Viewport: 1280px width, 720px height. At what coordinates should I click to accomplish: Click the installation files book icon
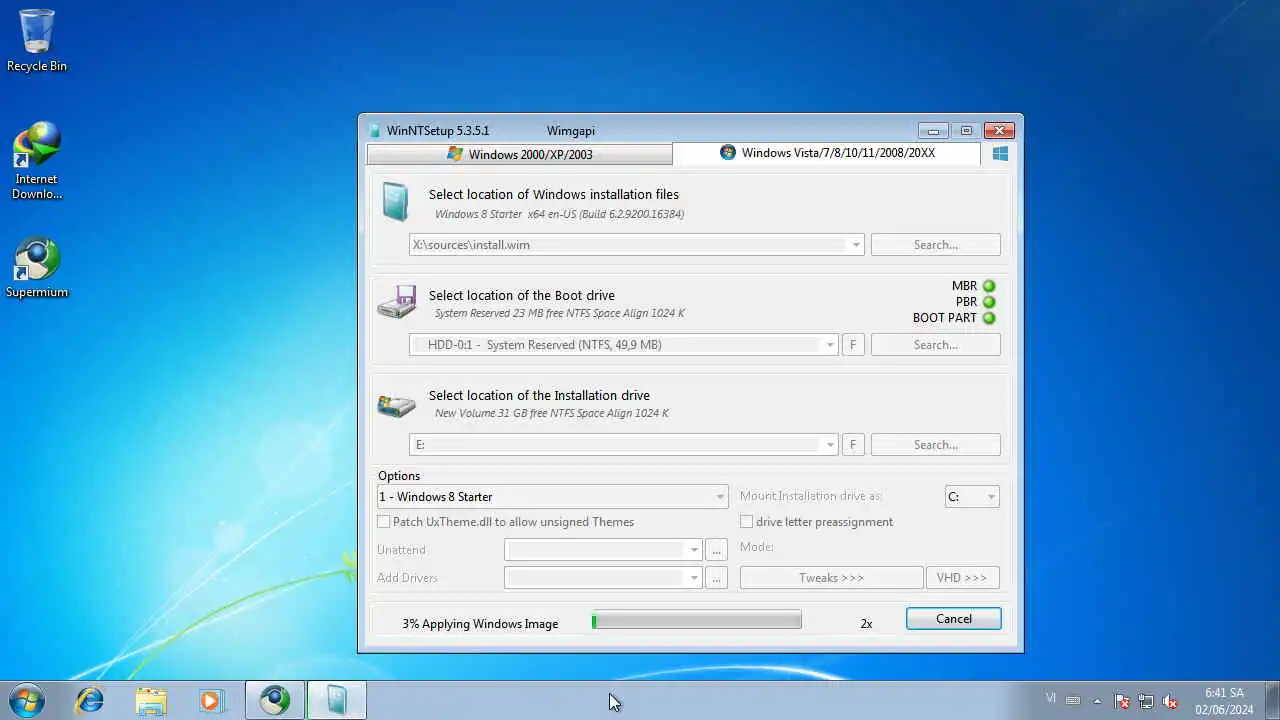coord(395,202)
